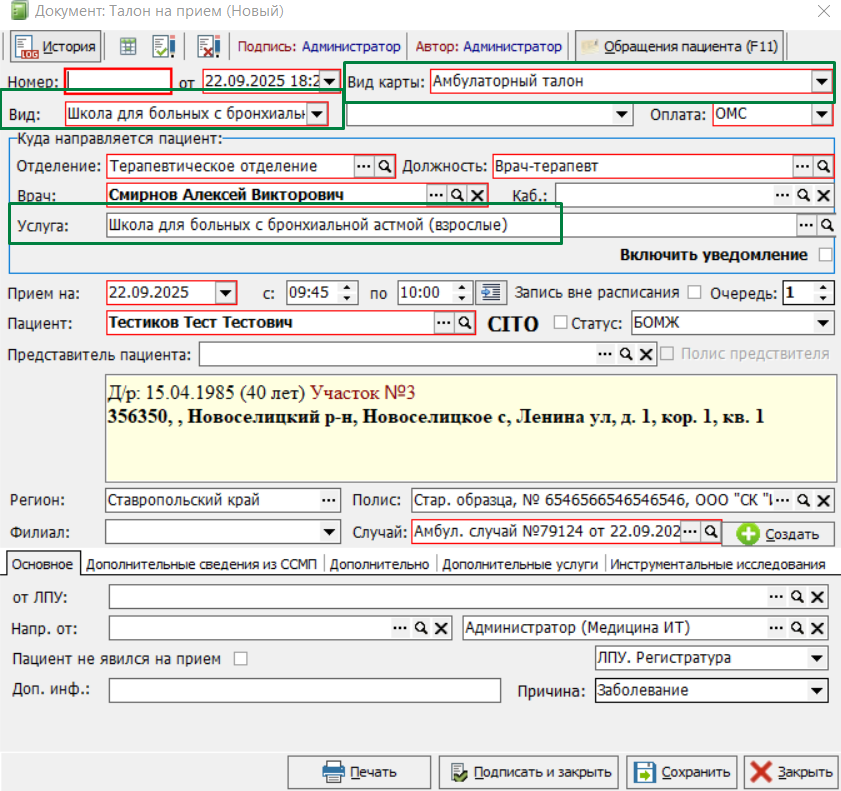This screenshot has width=841, height=791.
Task: Adjust the start time 09:45 spinner
Action: coord(347,293)
